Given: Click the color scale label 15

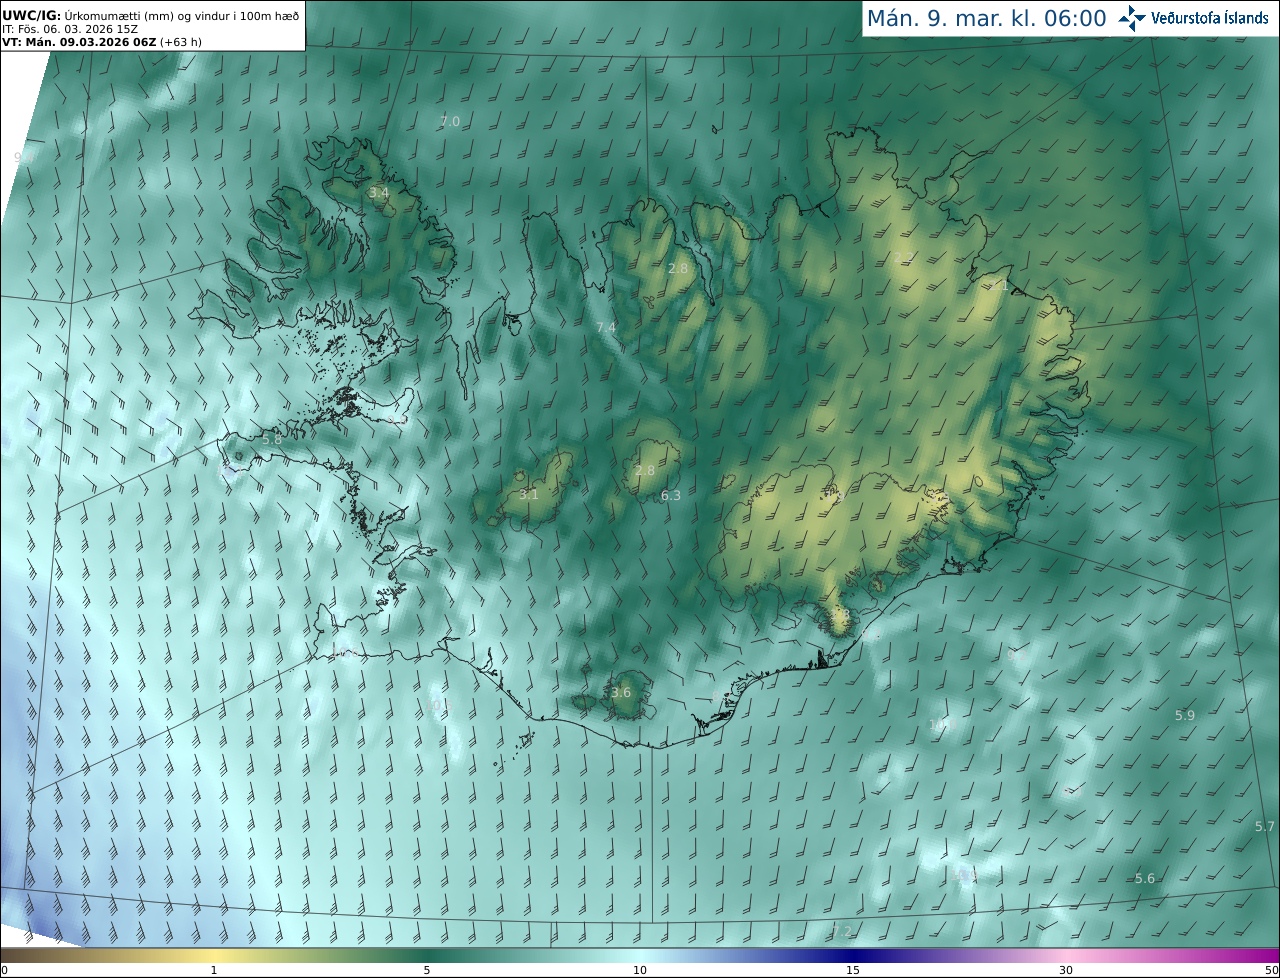Looking at the screenshot, I should coord(853,970).
